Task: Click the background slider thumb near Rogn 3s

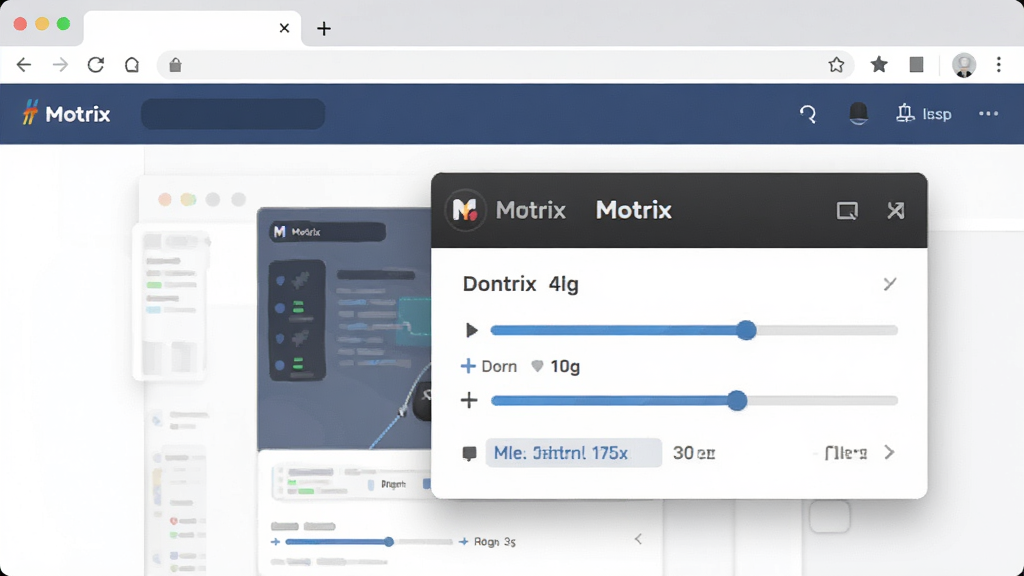Action: click(389, 541)
